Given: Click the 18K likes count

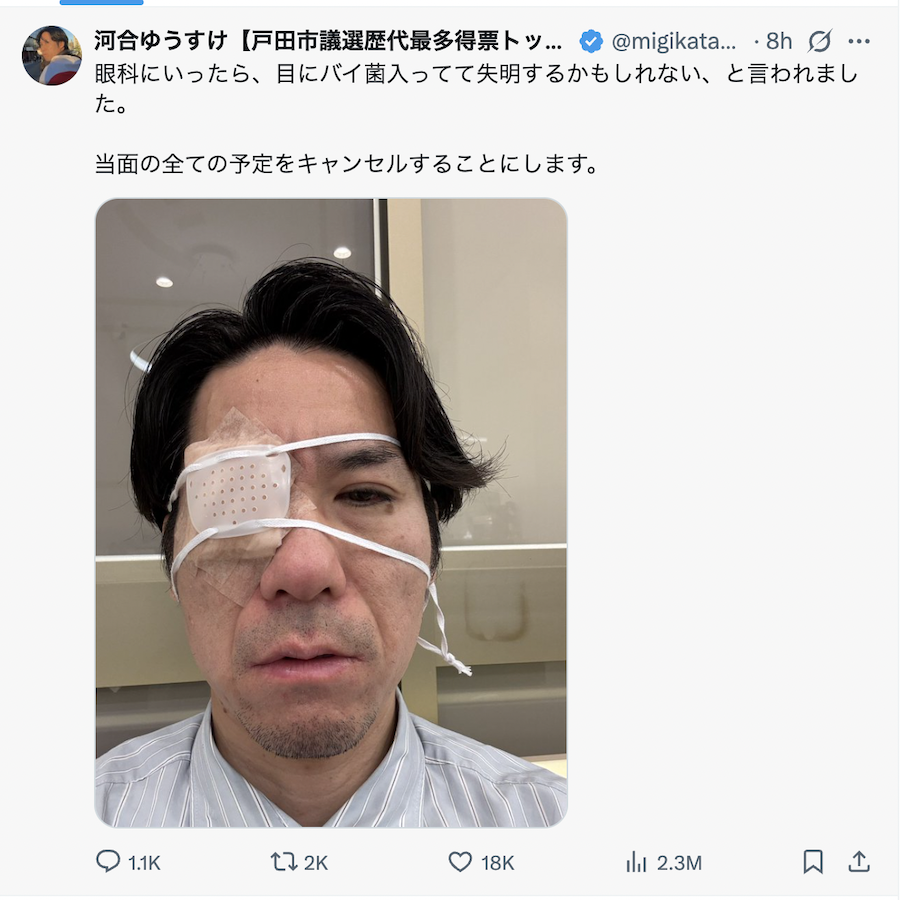Looking at the screenshot, I should pos(498,863).
